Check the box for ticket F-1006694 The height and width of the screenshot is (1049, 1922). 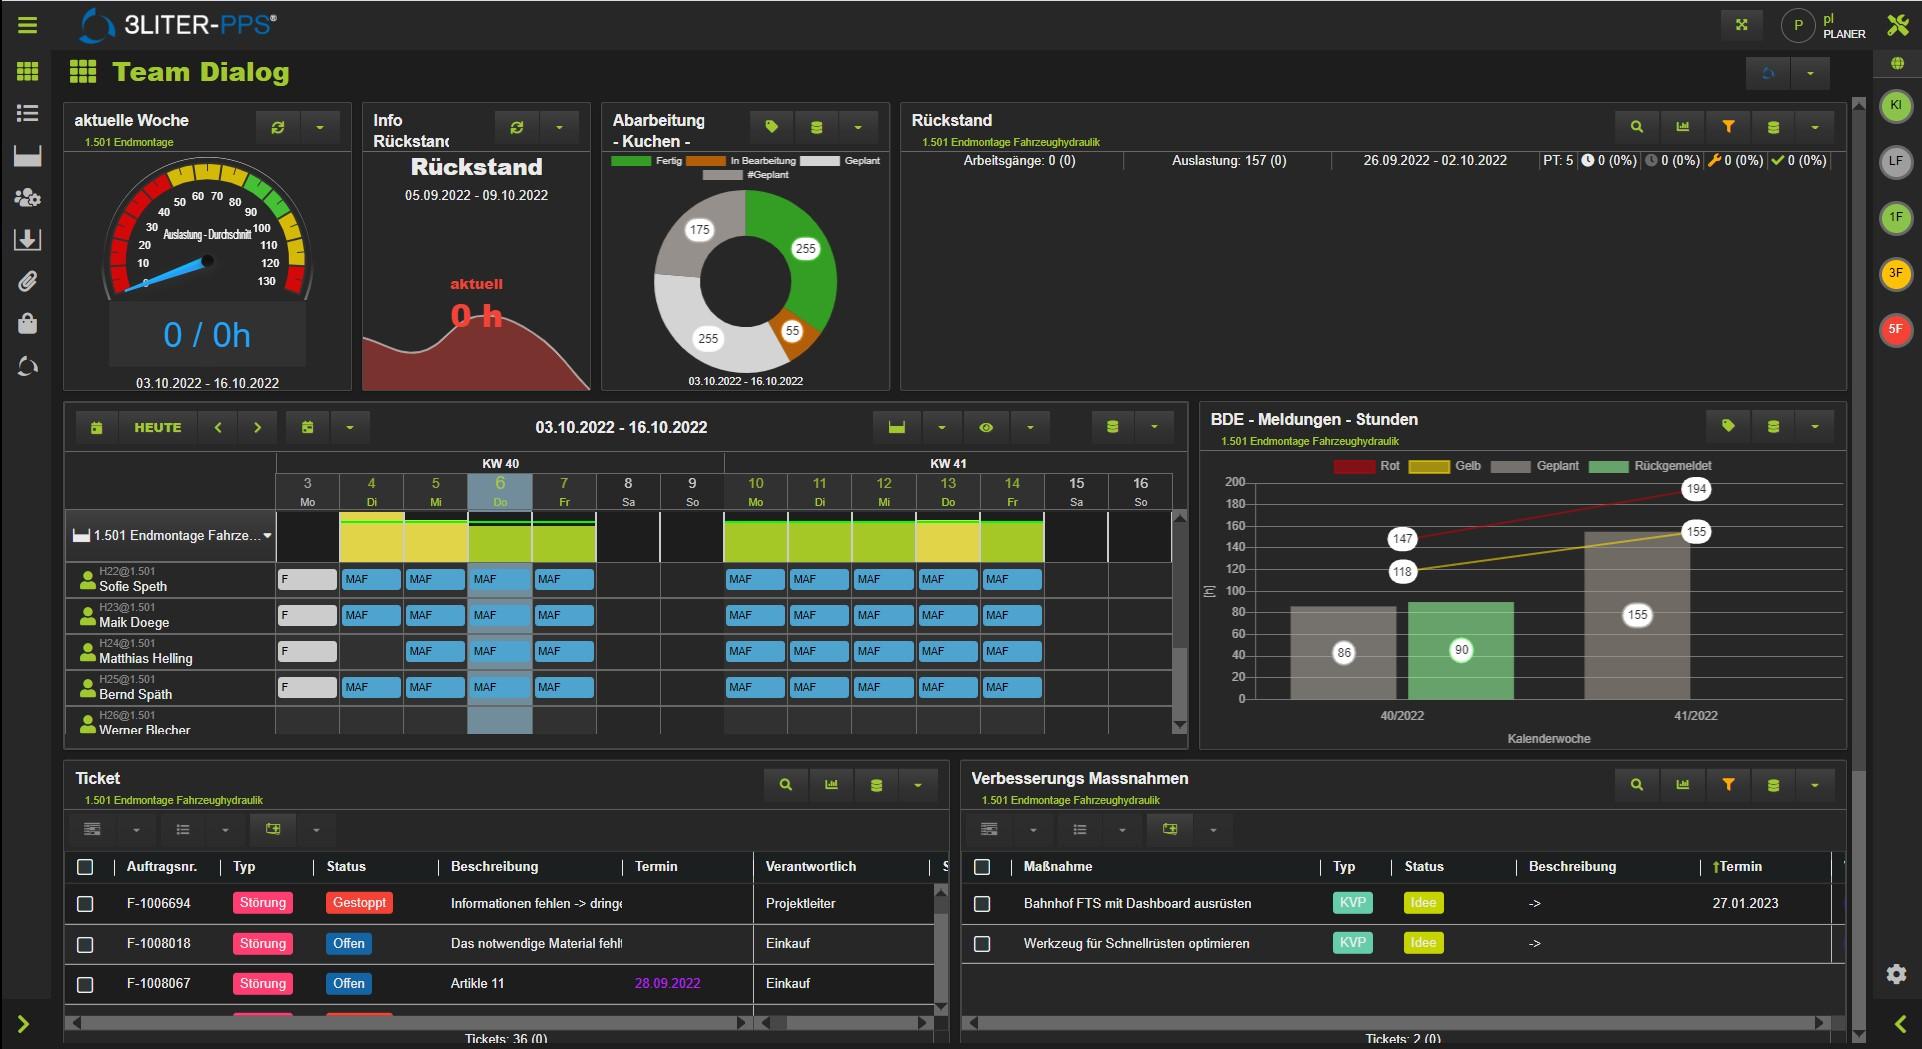point(85,904)
